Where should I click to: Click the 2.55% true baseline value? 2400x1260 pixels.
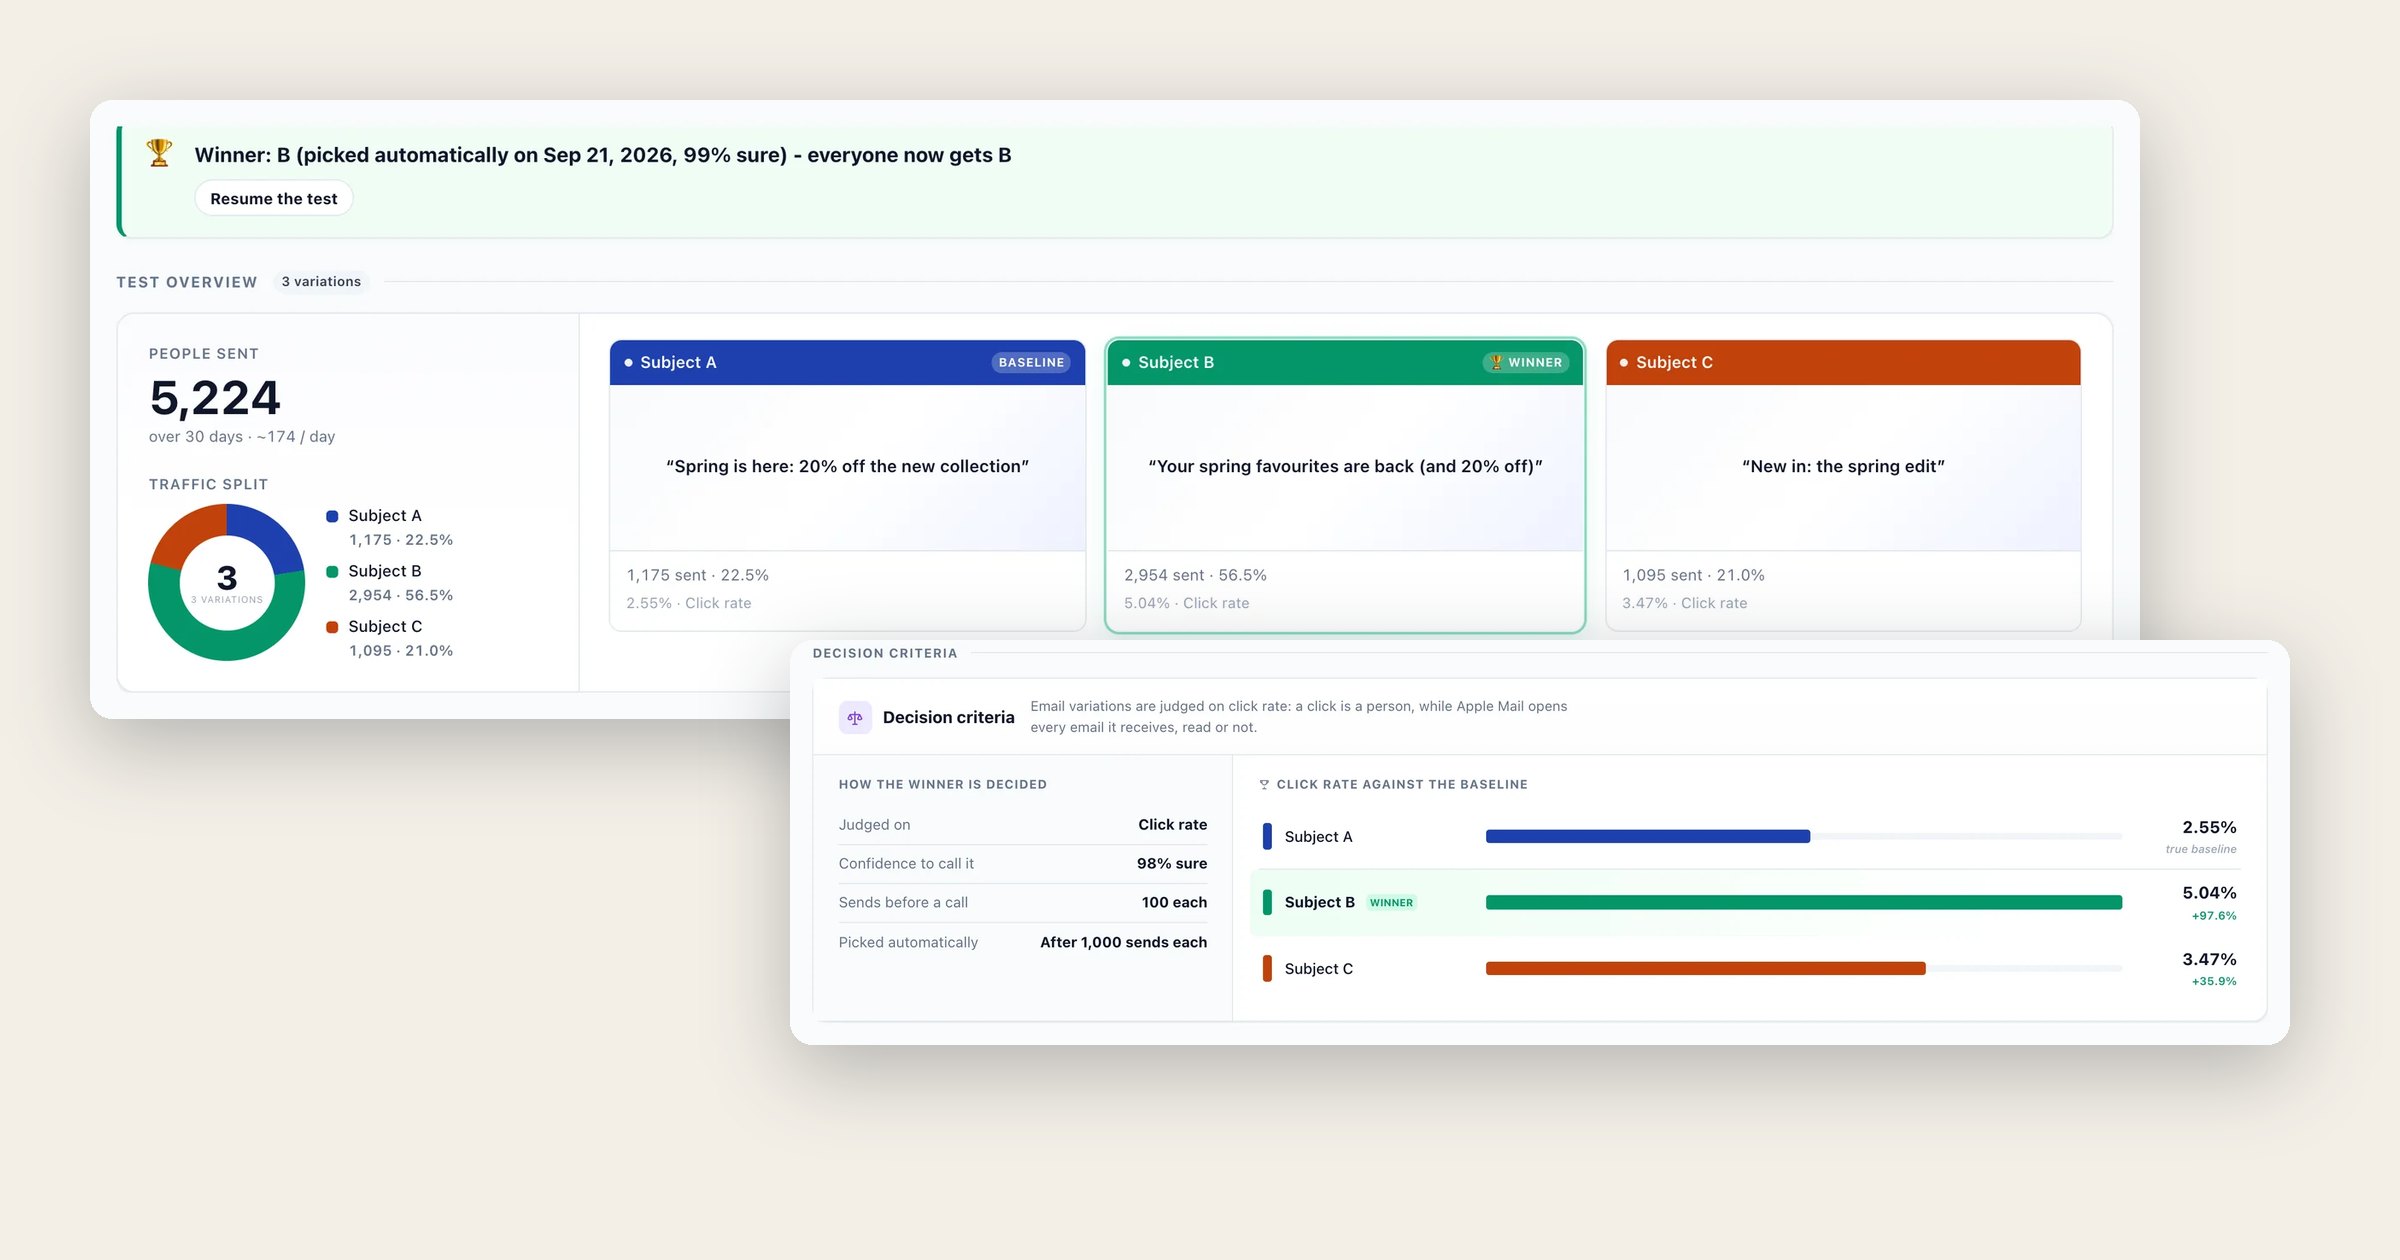click(x=2208, y=827)
